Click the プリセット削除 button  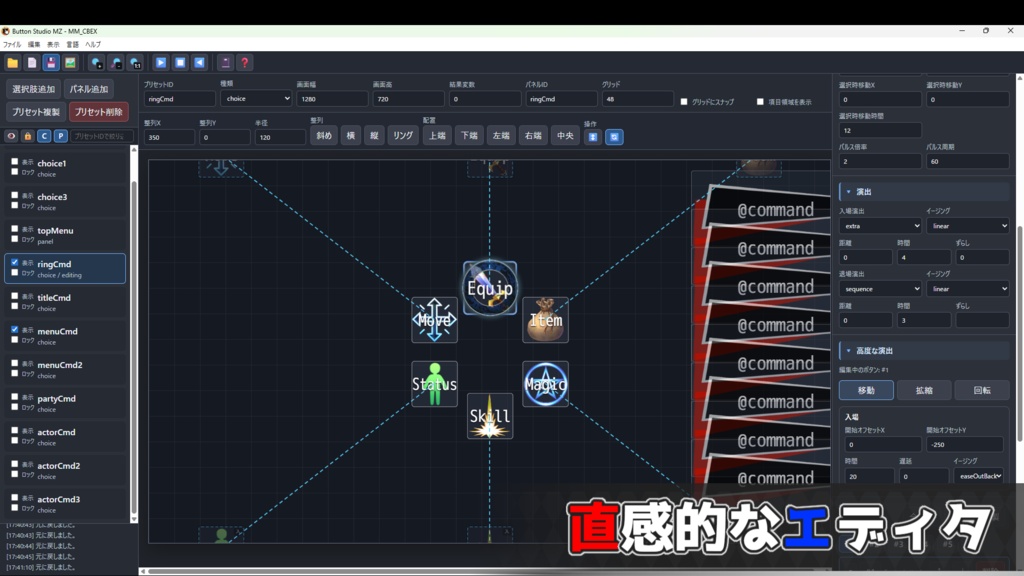99,112
